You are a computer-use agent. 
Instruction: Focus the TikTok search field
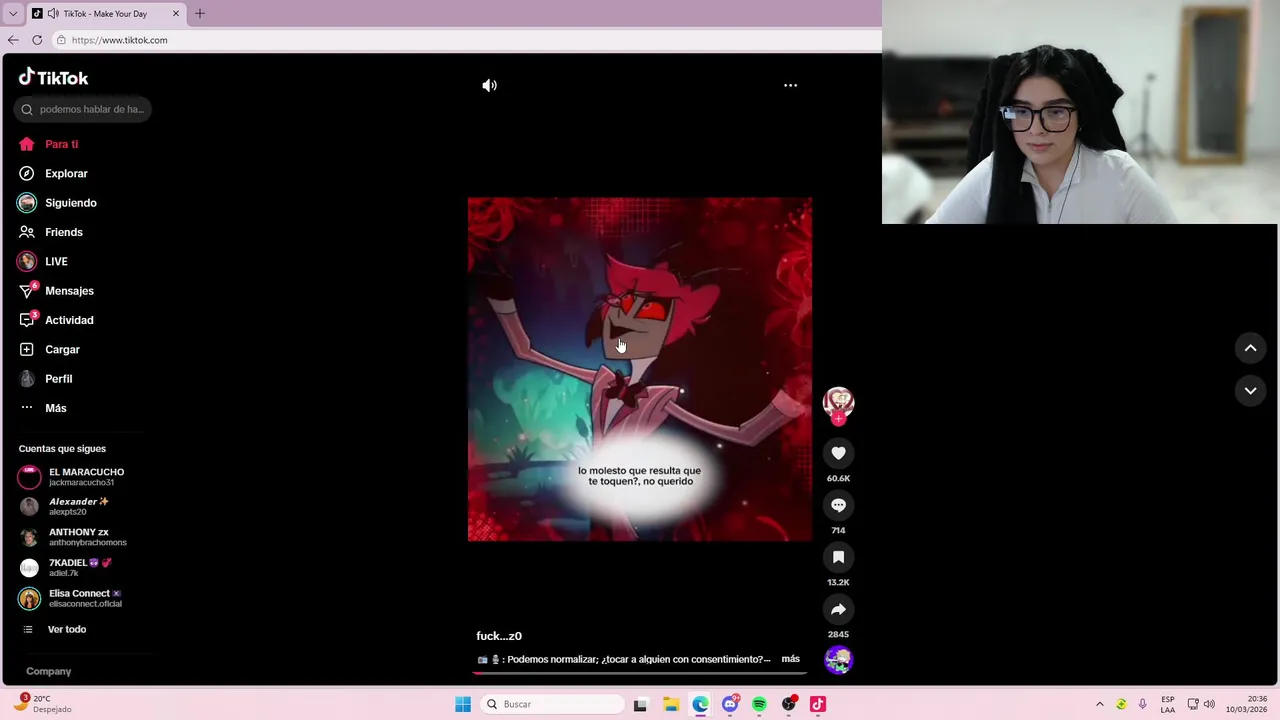tap(83, 109)
